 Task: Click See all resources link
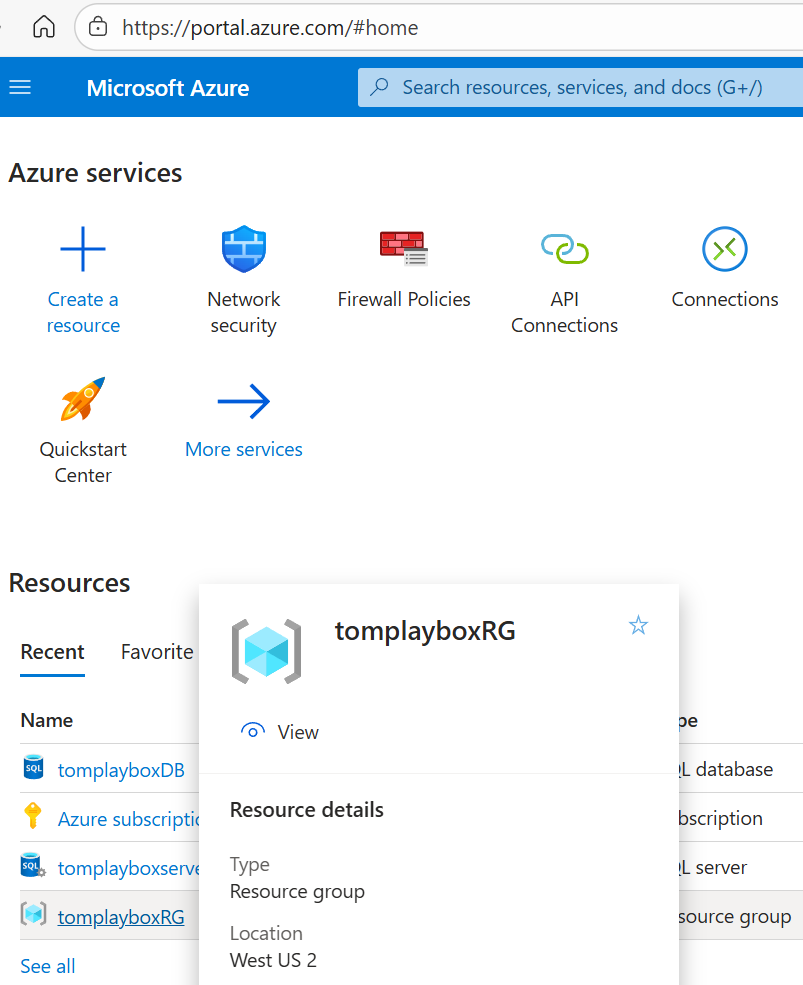tap(48, 966)
